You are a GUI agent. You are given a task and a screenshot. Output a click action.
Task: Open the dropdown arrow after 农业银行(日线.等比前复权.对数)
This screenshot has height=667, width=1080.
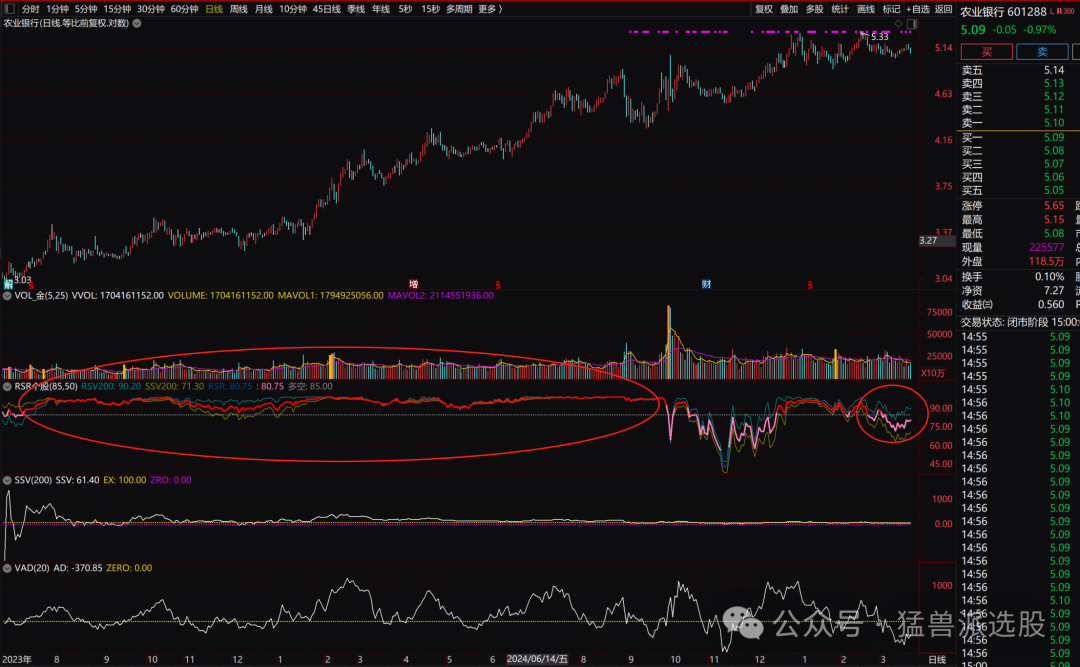[x=137, y=23]
